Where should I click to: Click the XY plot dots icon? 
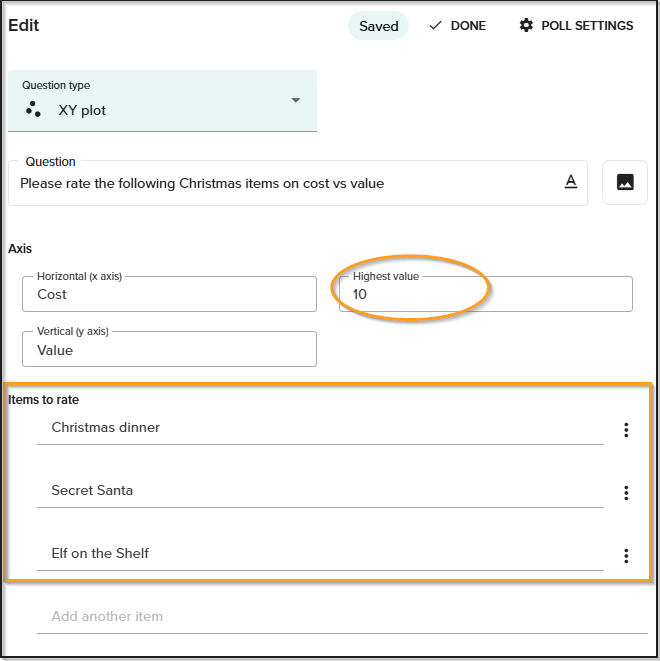33,109
